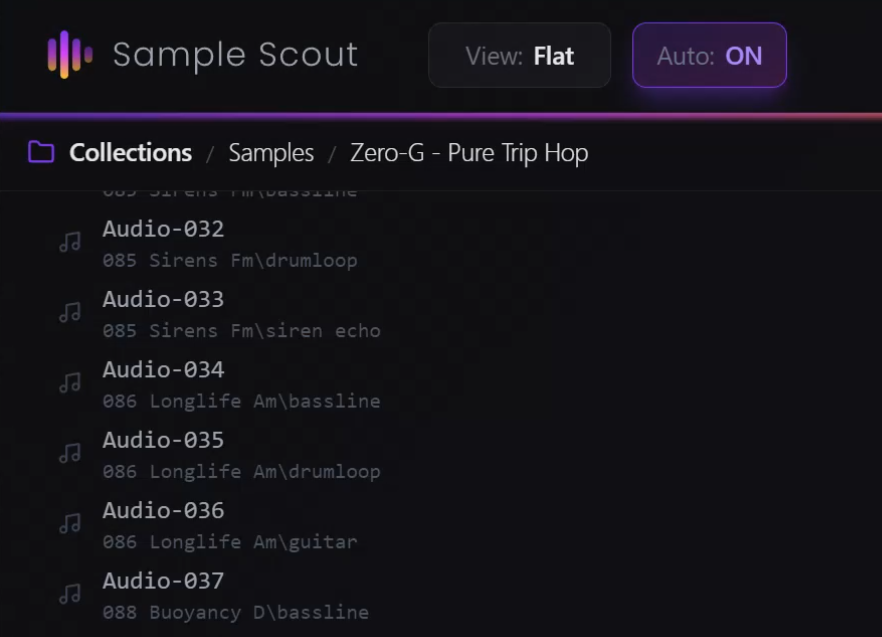This screenshot has width=882, height=637.
Task: Navigate to the Samples breadcrumb
Action: 271,153
